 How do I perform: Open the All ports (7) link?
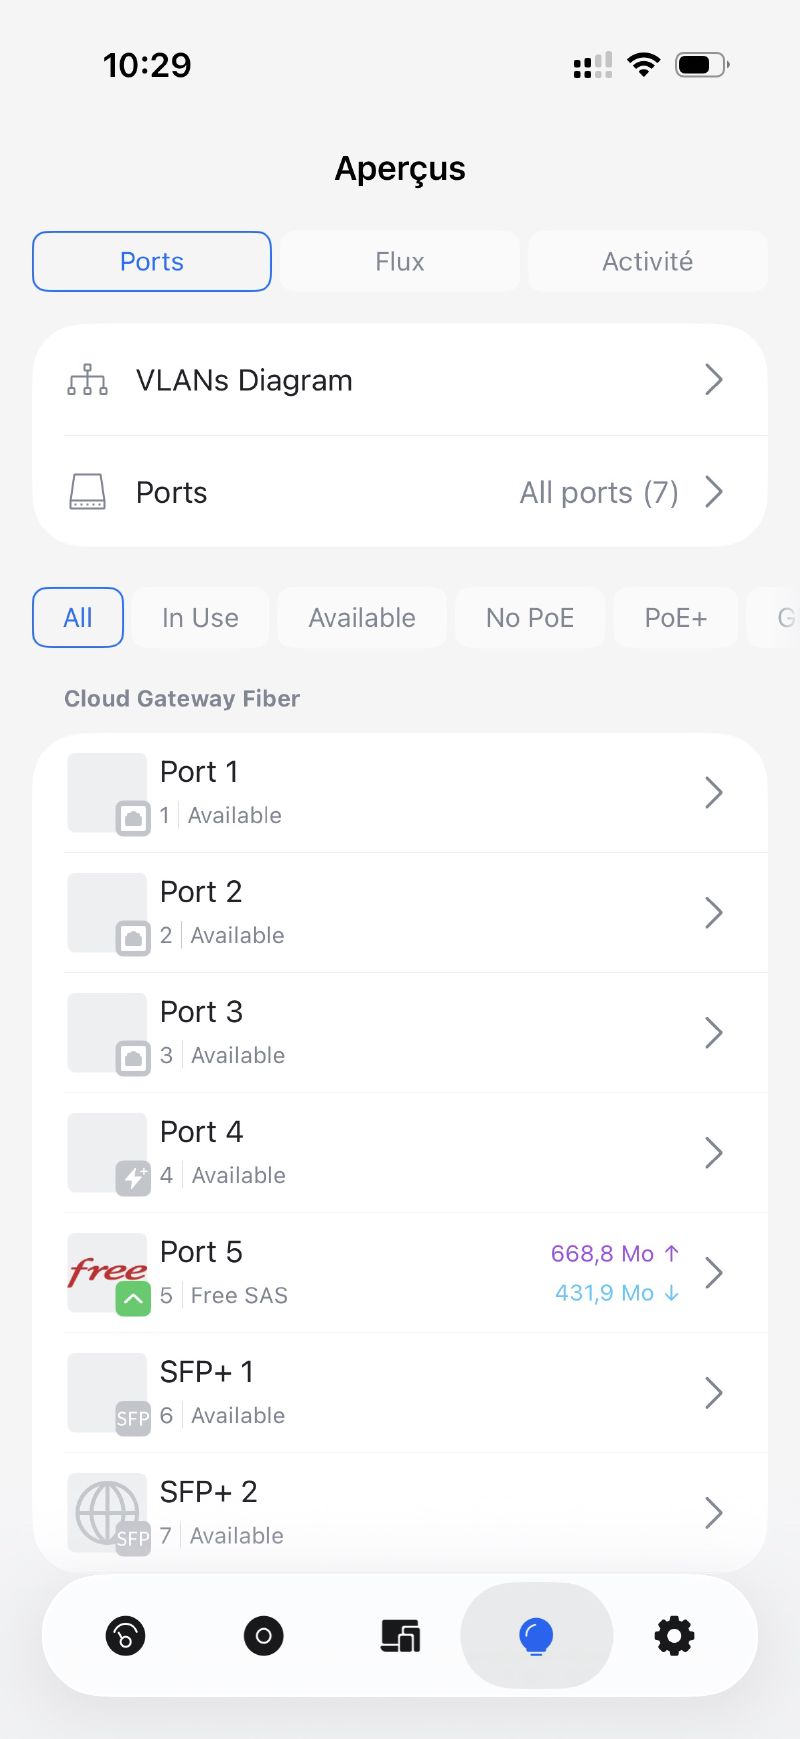tap(599, 492)
